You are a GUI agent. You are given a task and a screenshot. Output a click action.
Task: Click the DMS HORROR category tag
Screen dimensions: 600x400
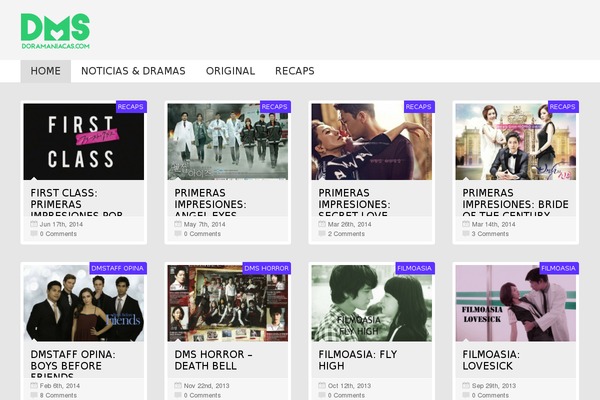point(266,268)
